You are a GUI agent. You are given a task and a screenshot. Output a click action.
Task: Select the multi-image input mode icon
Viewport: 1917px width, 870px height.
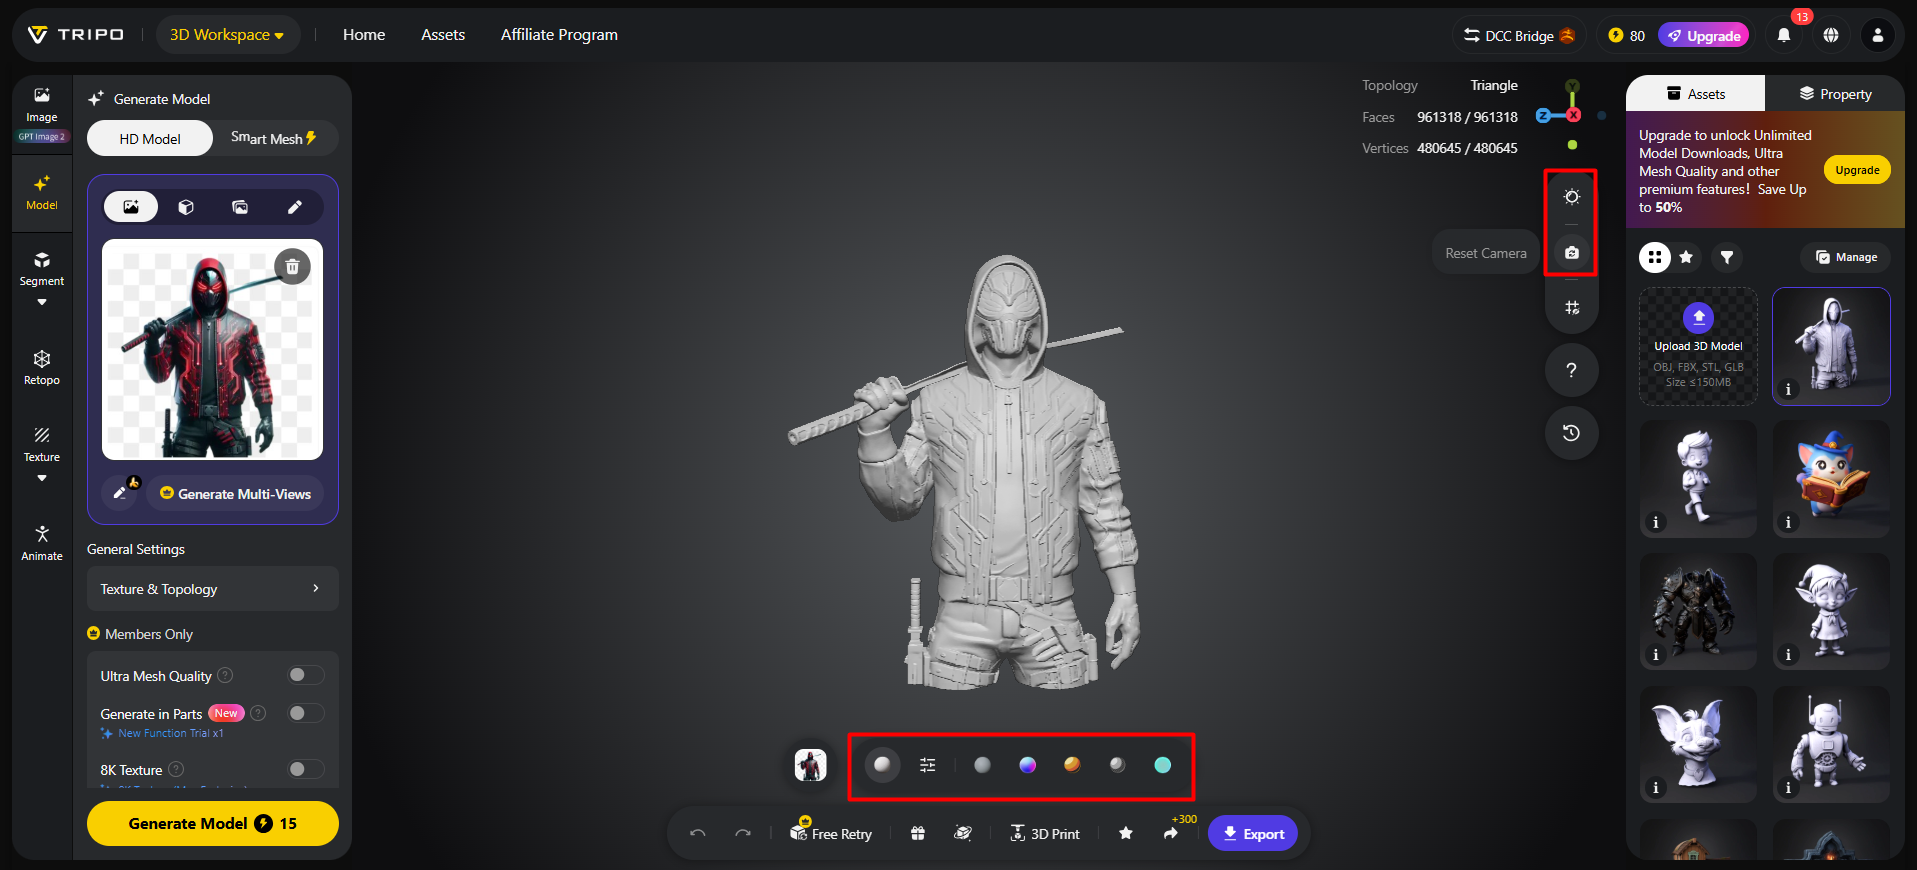coord(240,207)
